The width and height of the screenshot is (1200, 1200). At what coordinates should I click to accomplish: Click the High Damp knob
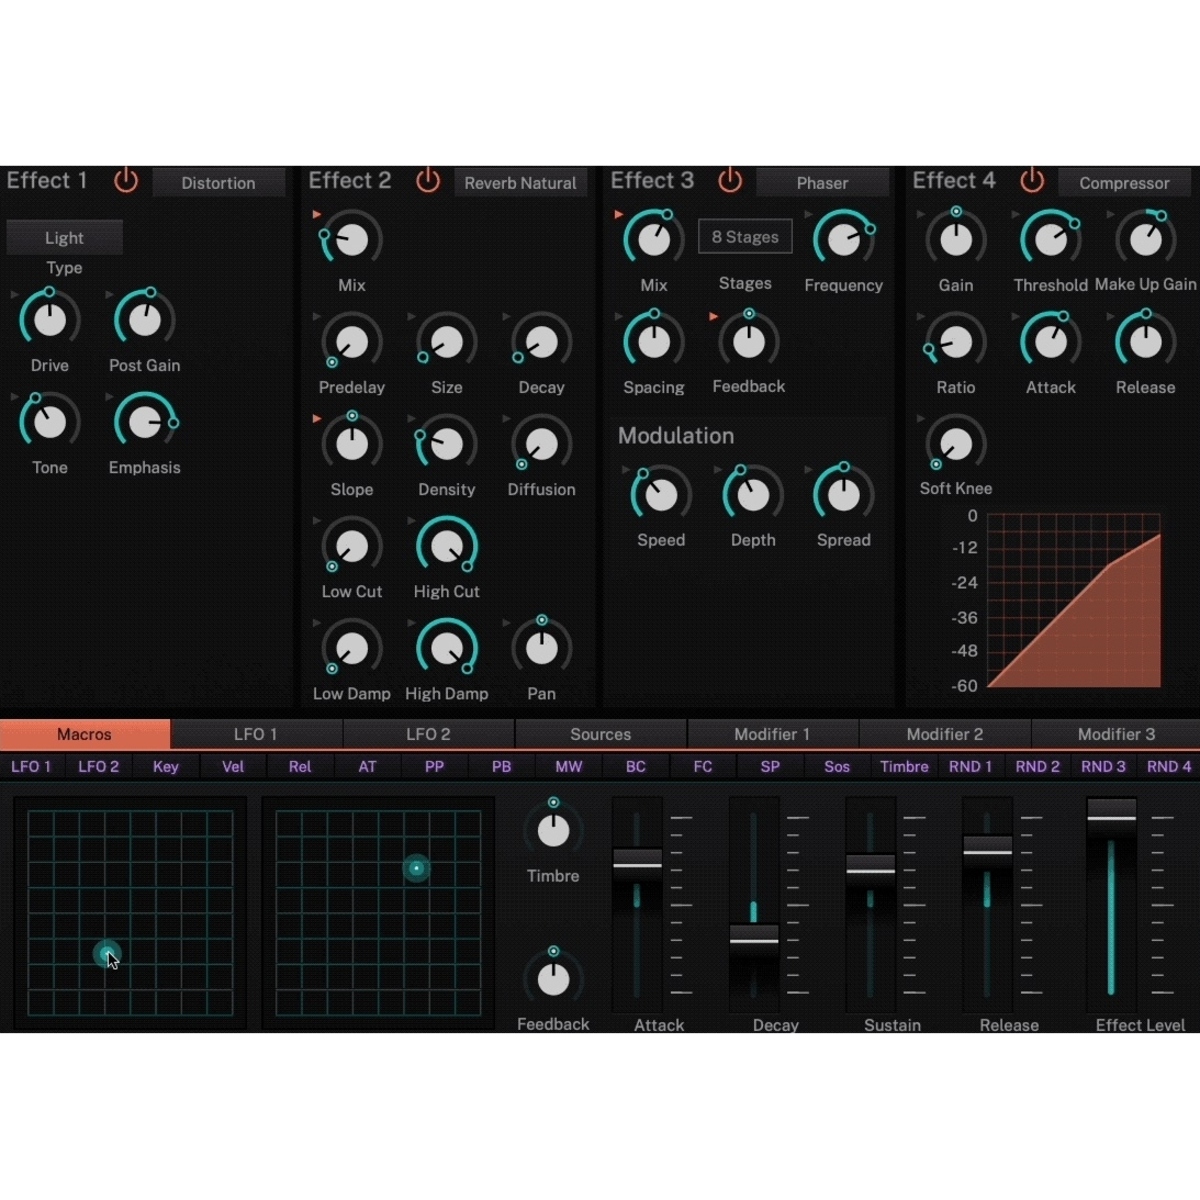(x=447, y=648)
